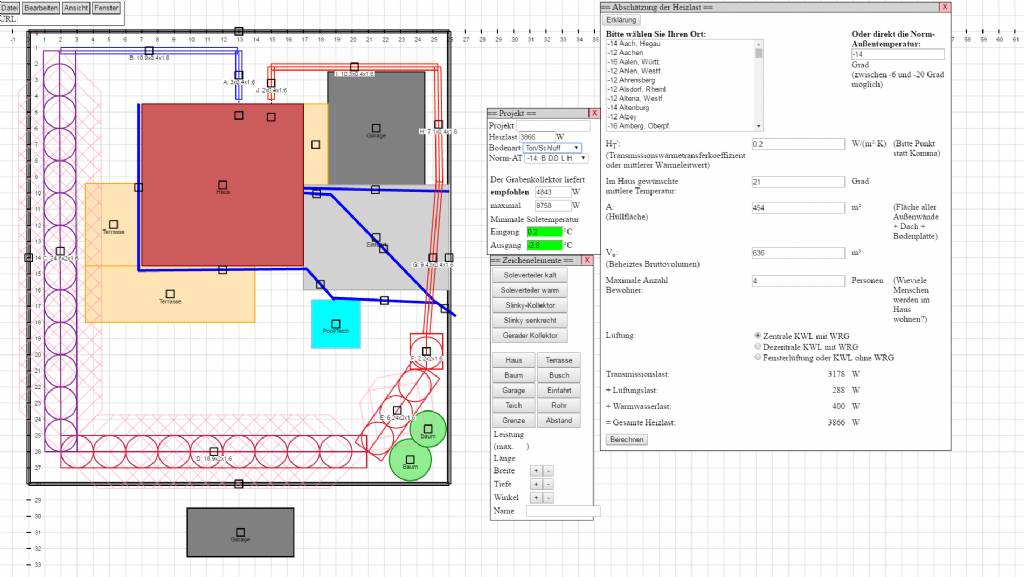
Task: Select the cyan Pool/Teich handle on the canvas
Action: click(x=335, y=324)
